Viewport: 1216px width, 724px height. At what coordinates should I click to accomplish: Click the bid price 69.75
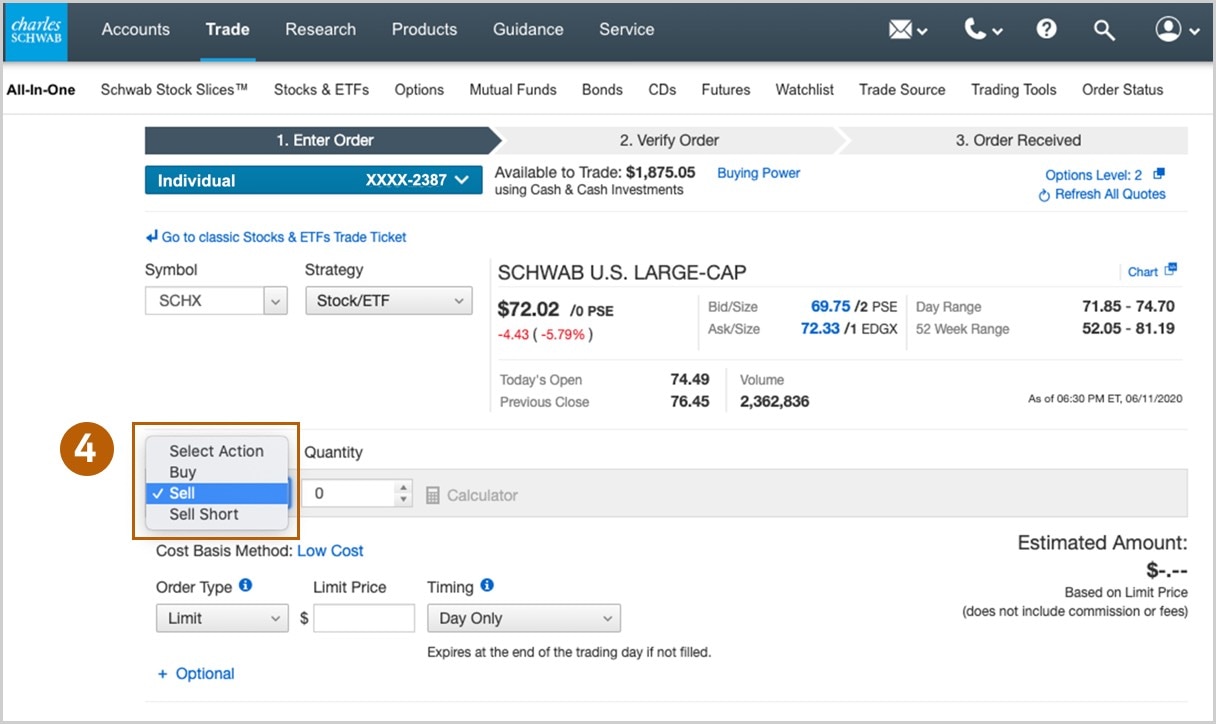coord(830,307)
